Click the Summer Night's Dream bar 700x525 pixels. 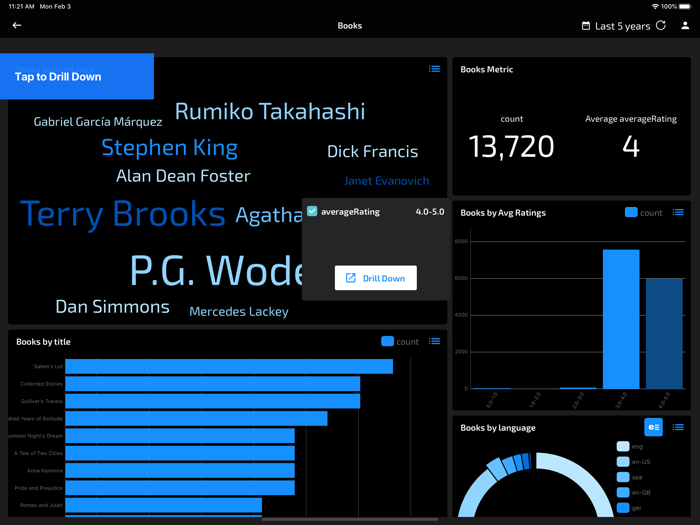[180, 436]
